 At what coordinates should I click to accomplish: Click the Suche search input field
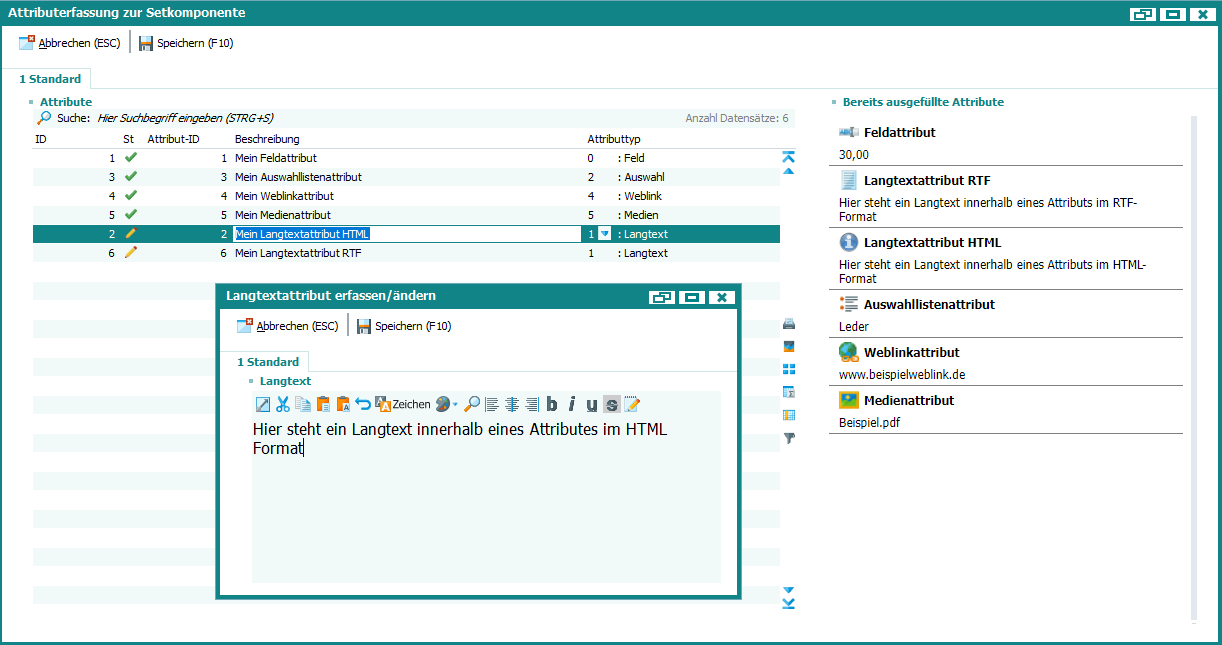[300, 118]
